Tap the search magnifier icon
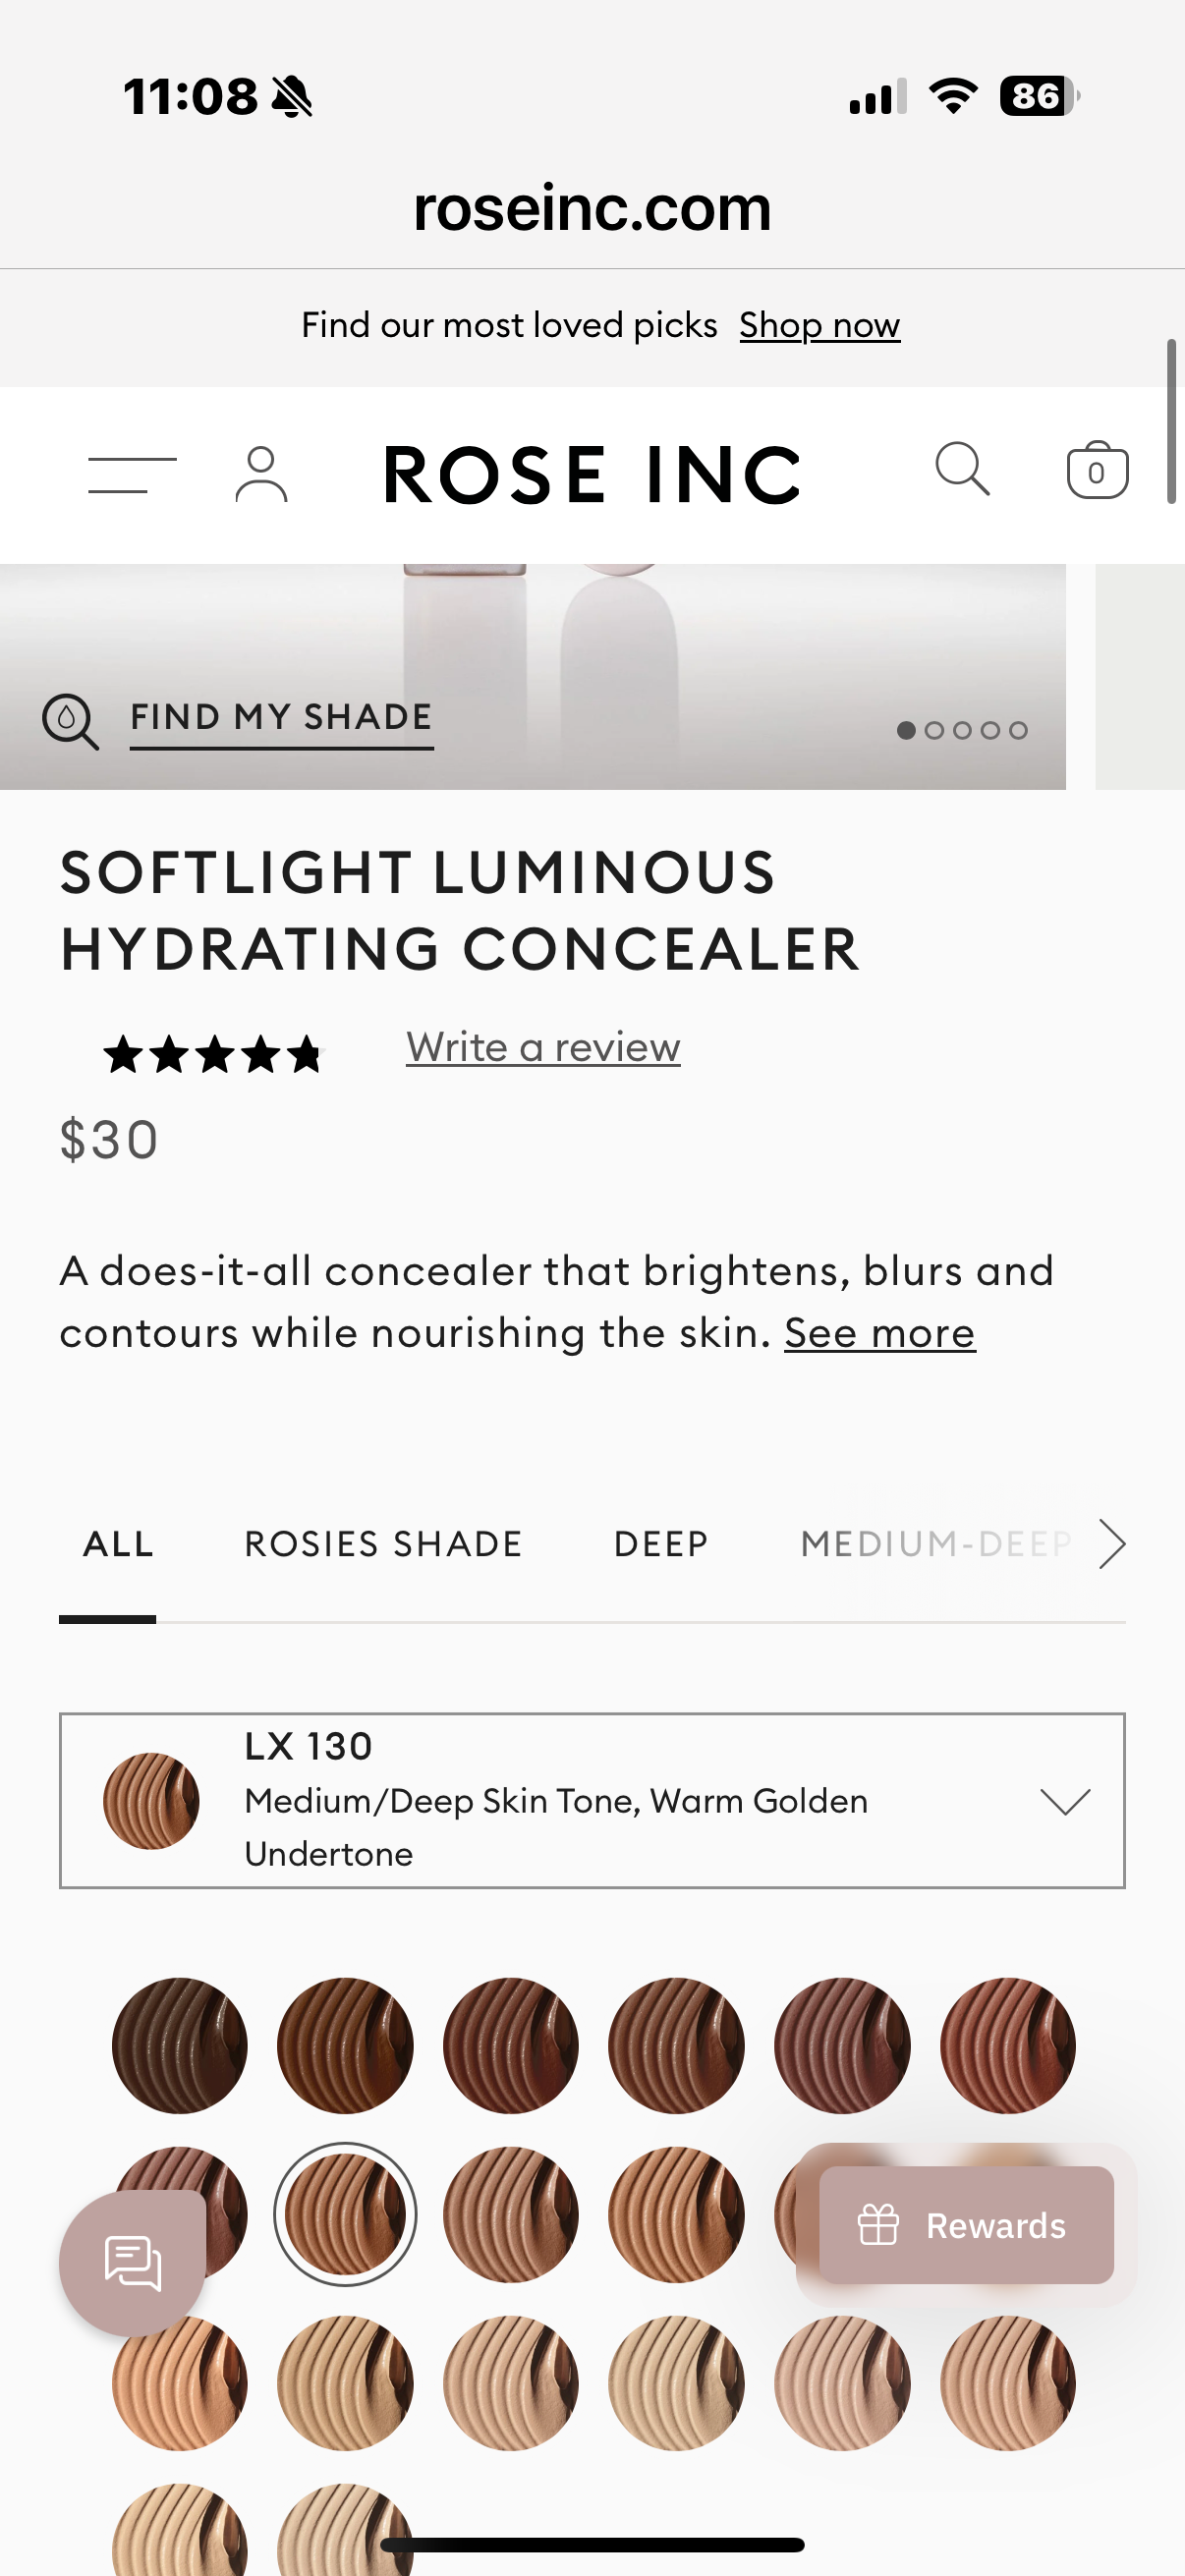 (962, 469)
